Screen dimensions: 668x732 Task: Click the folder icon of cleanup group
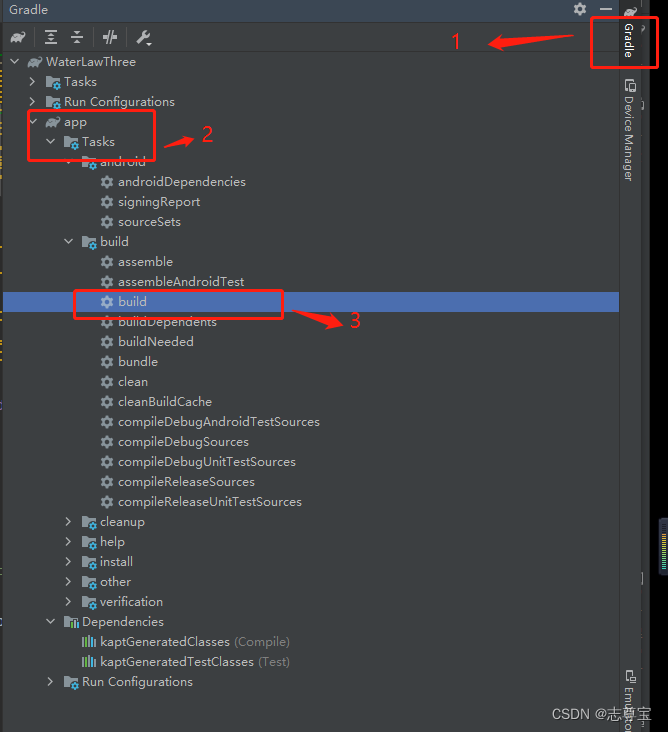[89, 522]
